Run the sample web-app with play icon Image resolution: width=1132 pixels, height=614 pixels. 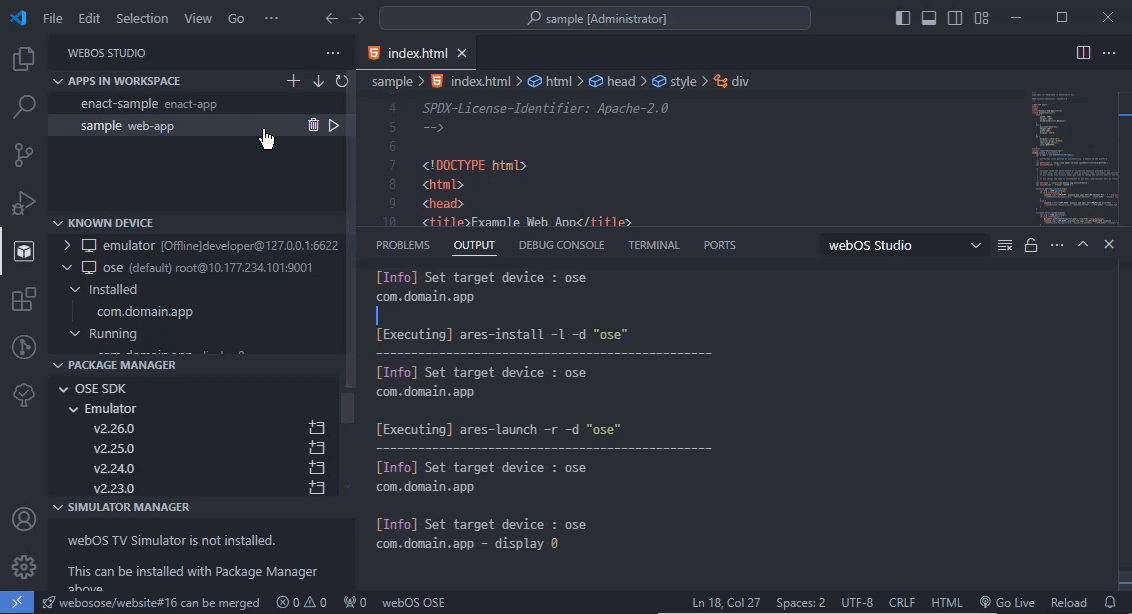334,125
